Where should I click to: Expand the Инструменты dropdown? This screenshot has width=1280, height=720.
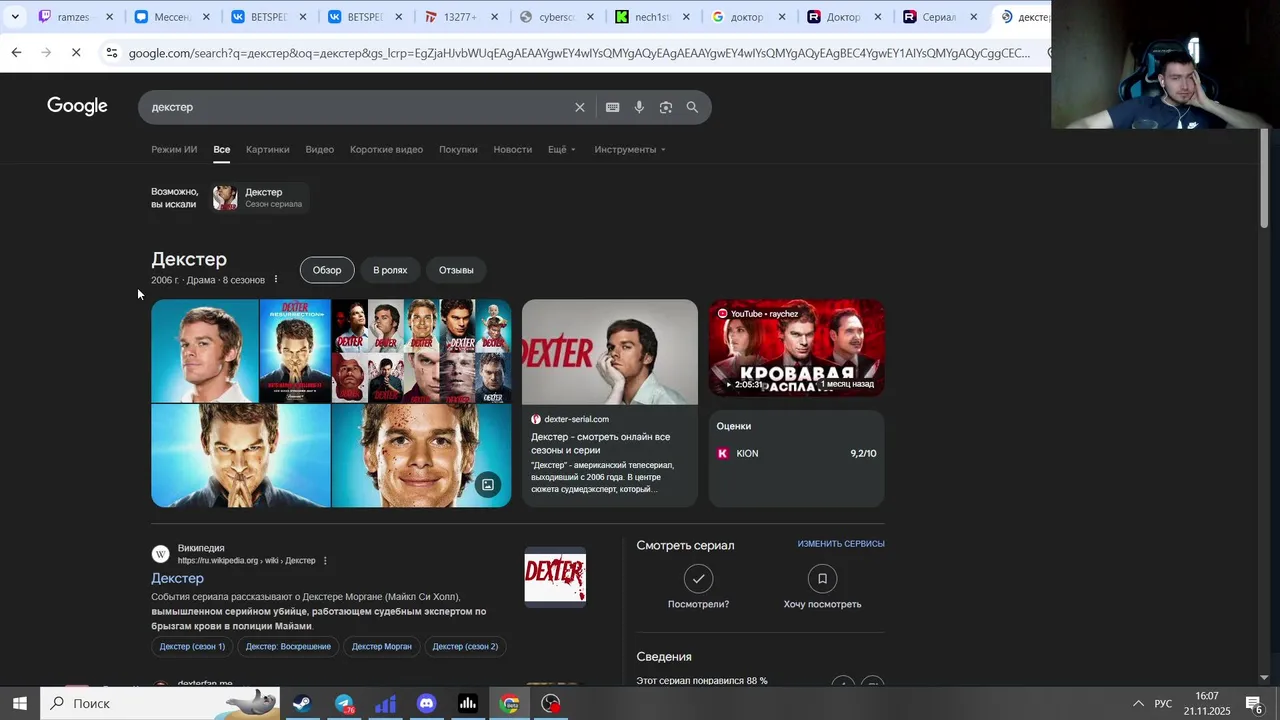(x=630, y=149)
